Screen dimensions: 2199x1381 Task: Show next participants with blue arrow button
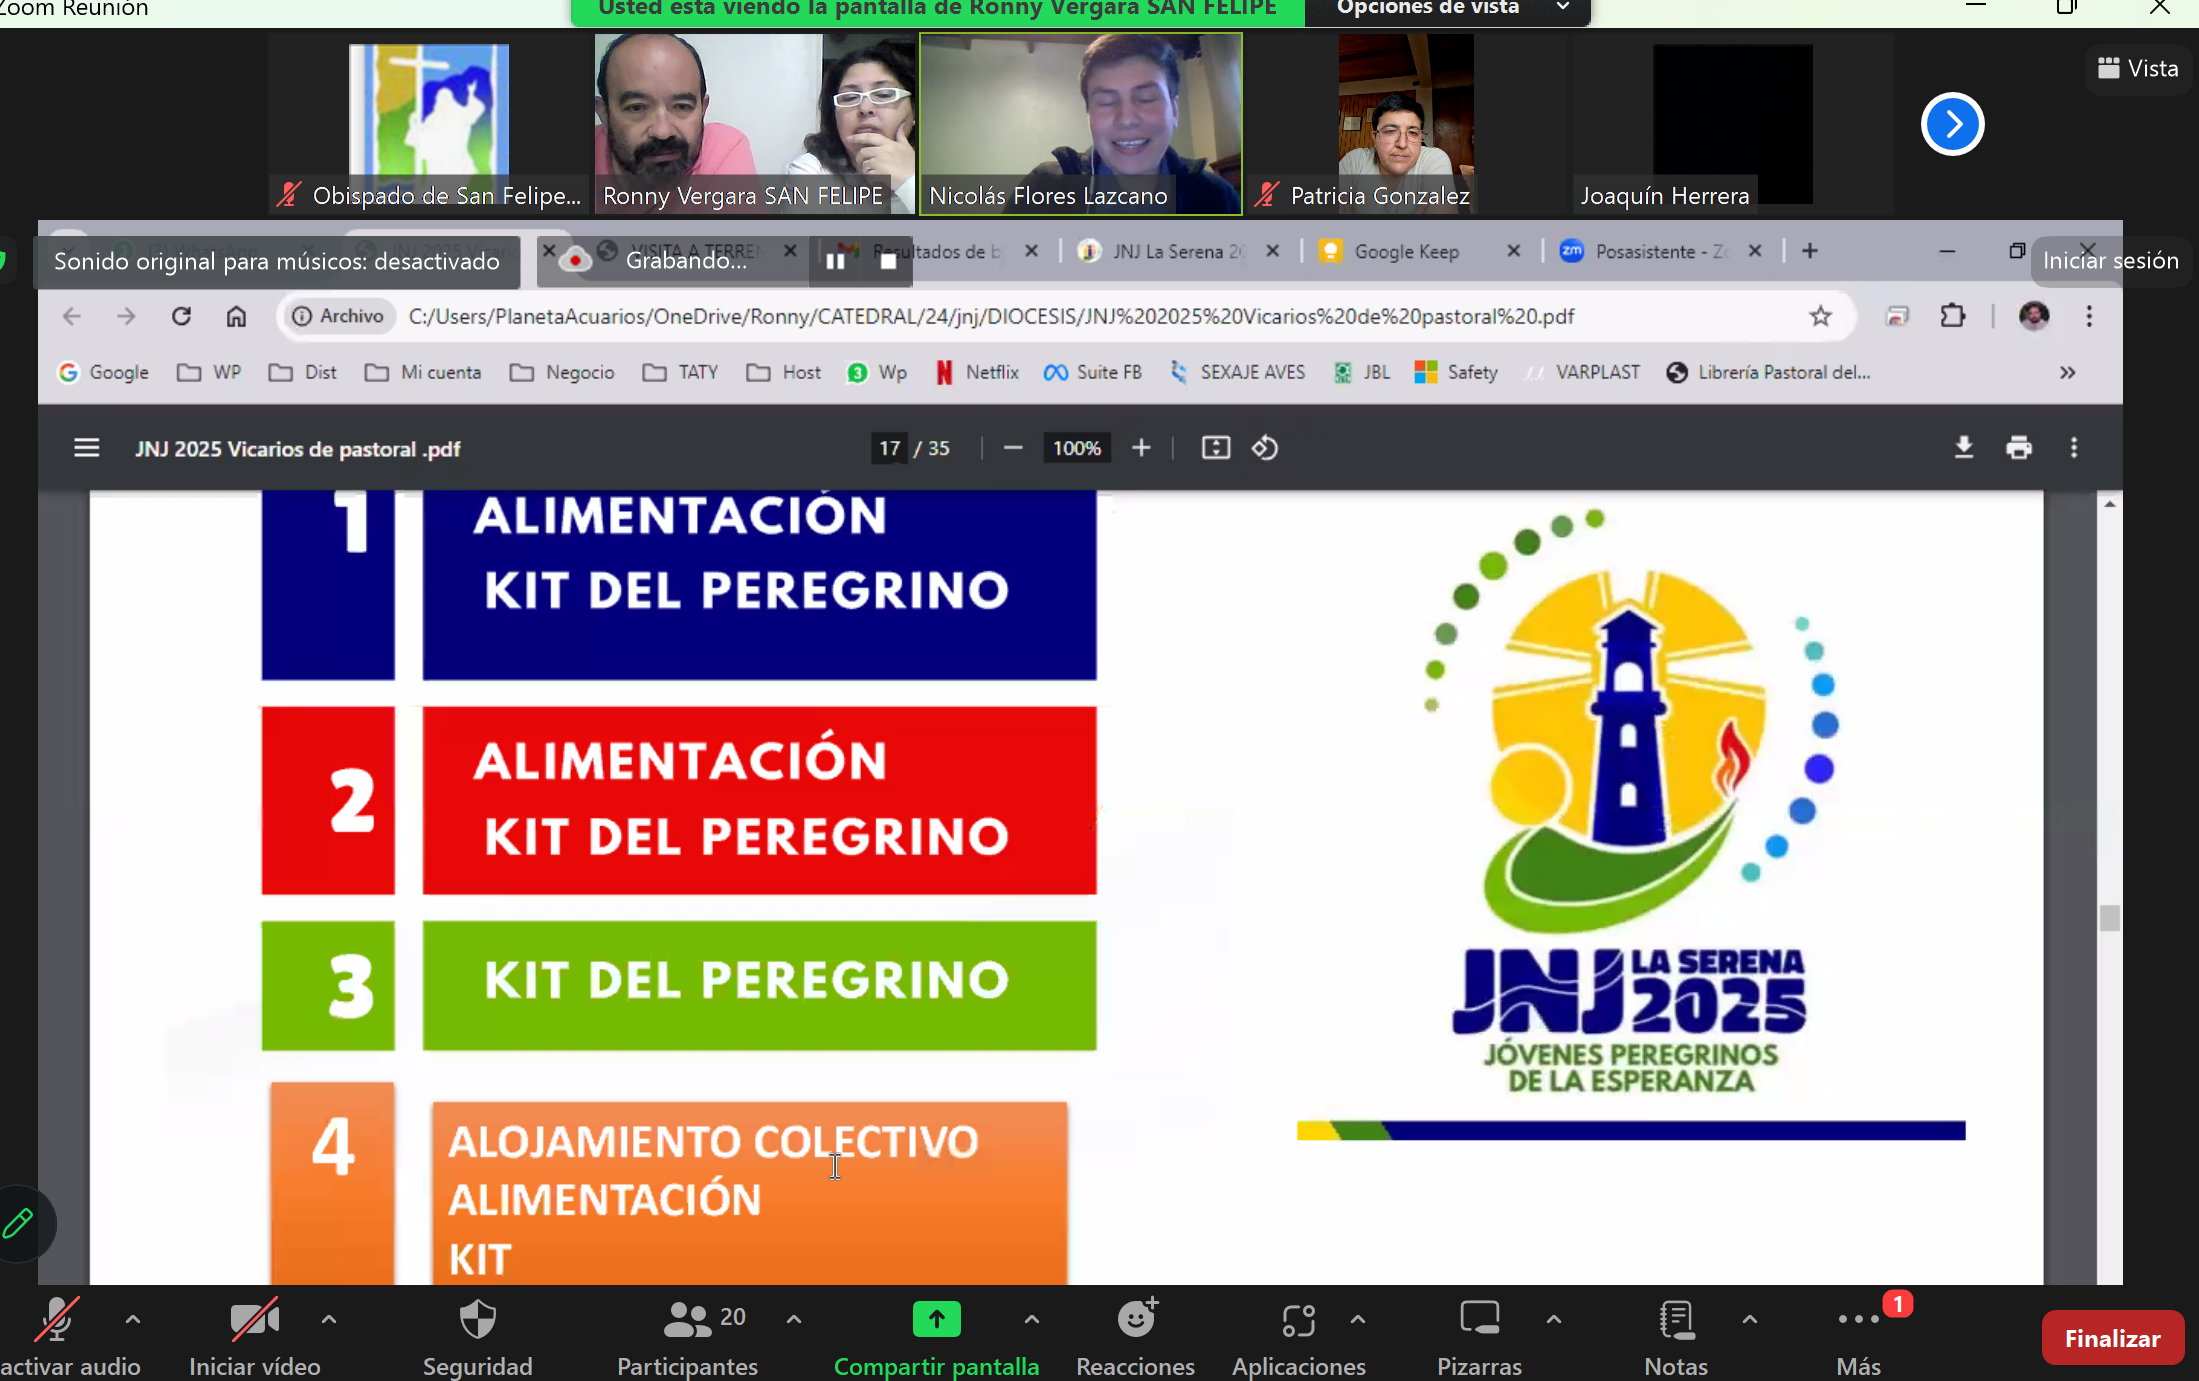(x=1952, y=124)
